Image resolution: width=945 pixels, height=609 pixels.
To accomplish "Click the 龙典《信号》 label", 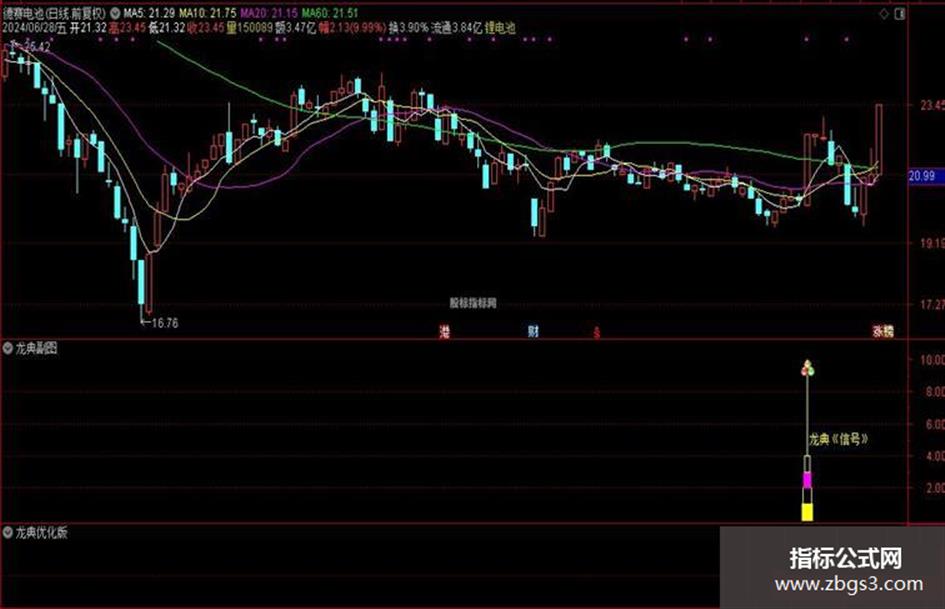I will click(838, 440).
